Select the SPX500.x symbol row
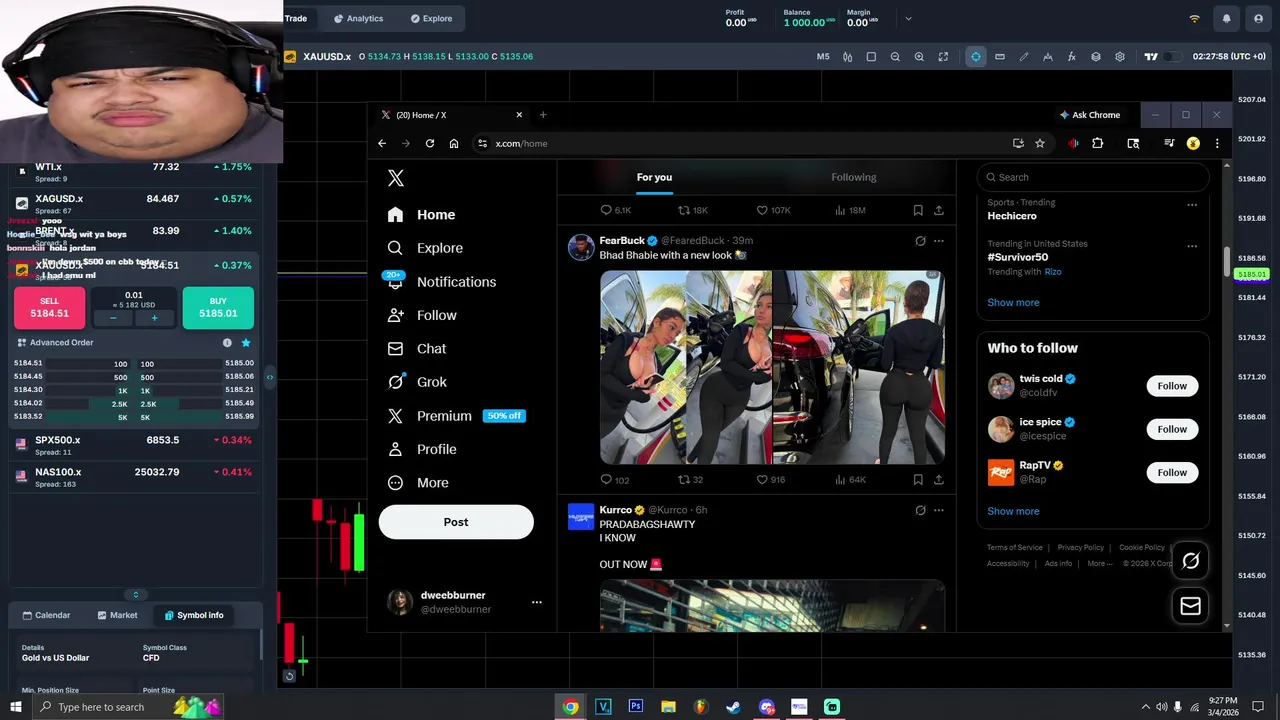This screenshot has width=1280, height=720. point(133,445)
